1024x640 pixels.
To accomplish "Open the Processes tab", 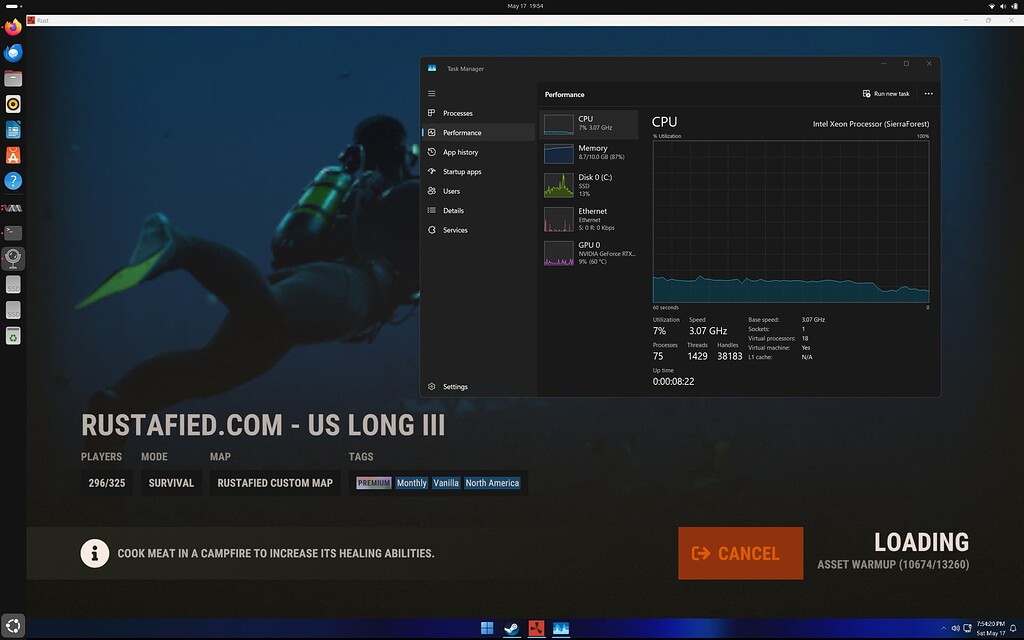I will pos(457,113).
